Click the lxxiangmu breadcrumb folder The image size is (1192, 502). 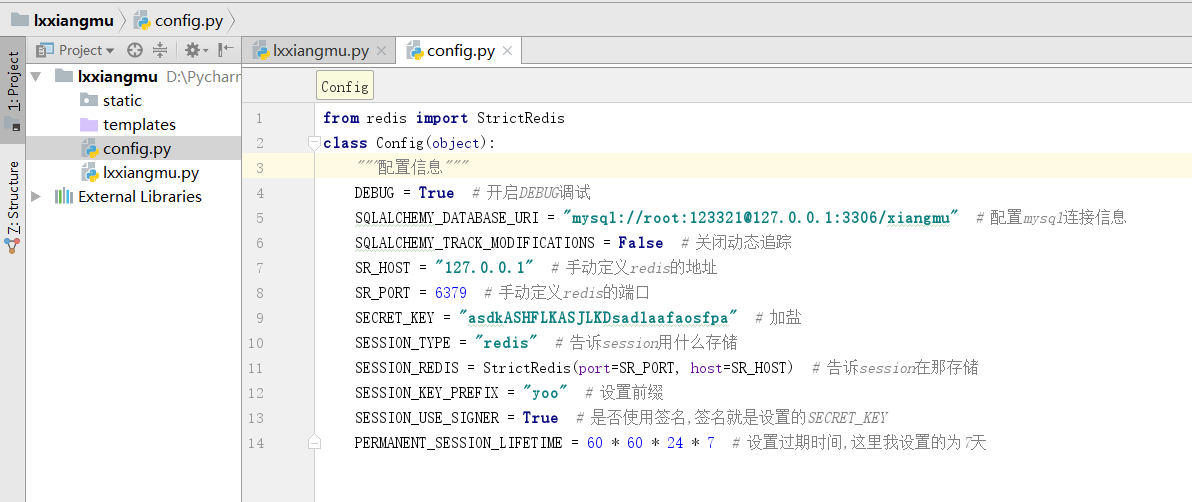[62, 20]
